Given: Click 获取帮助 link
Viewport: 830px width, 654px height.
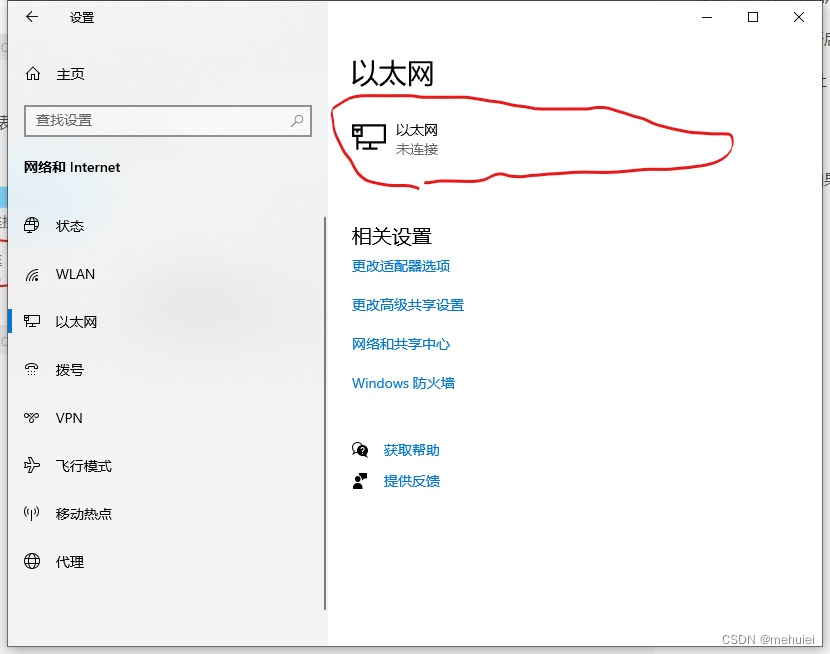Looking at the screenshot, I should 411,450.
